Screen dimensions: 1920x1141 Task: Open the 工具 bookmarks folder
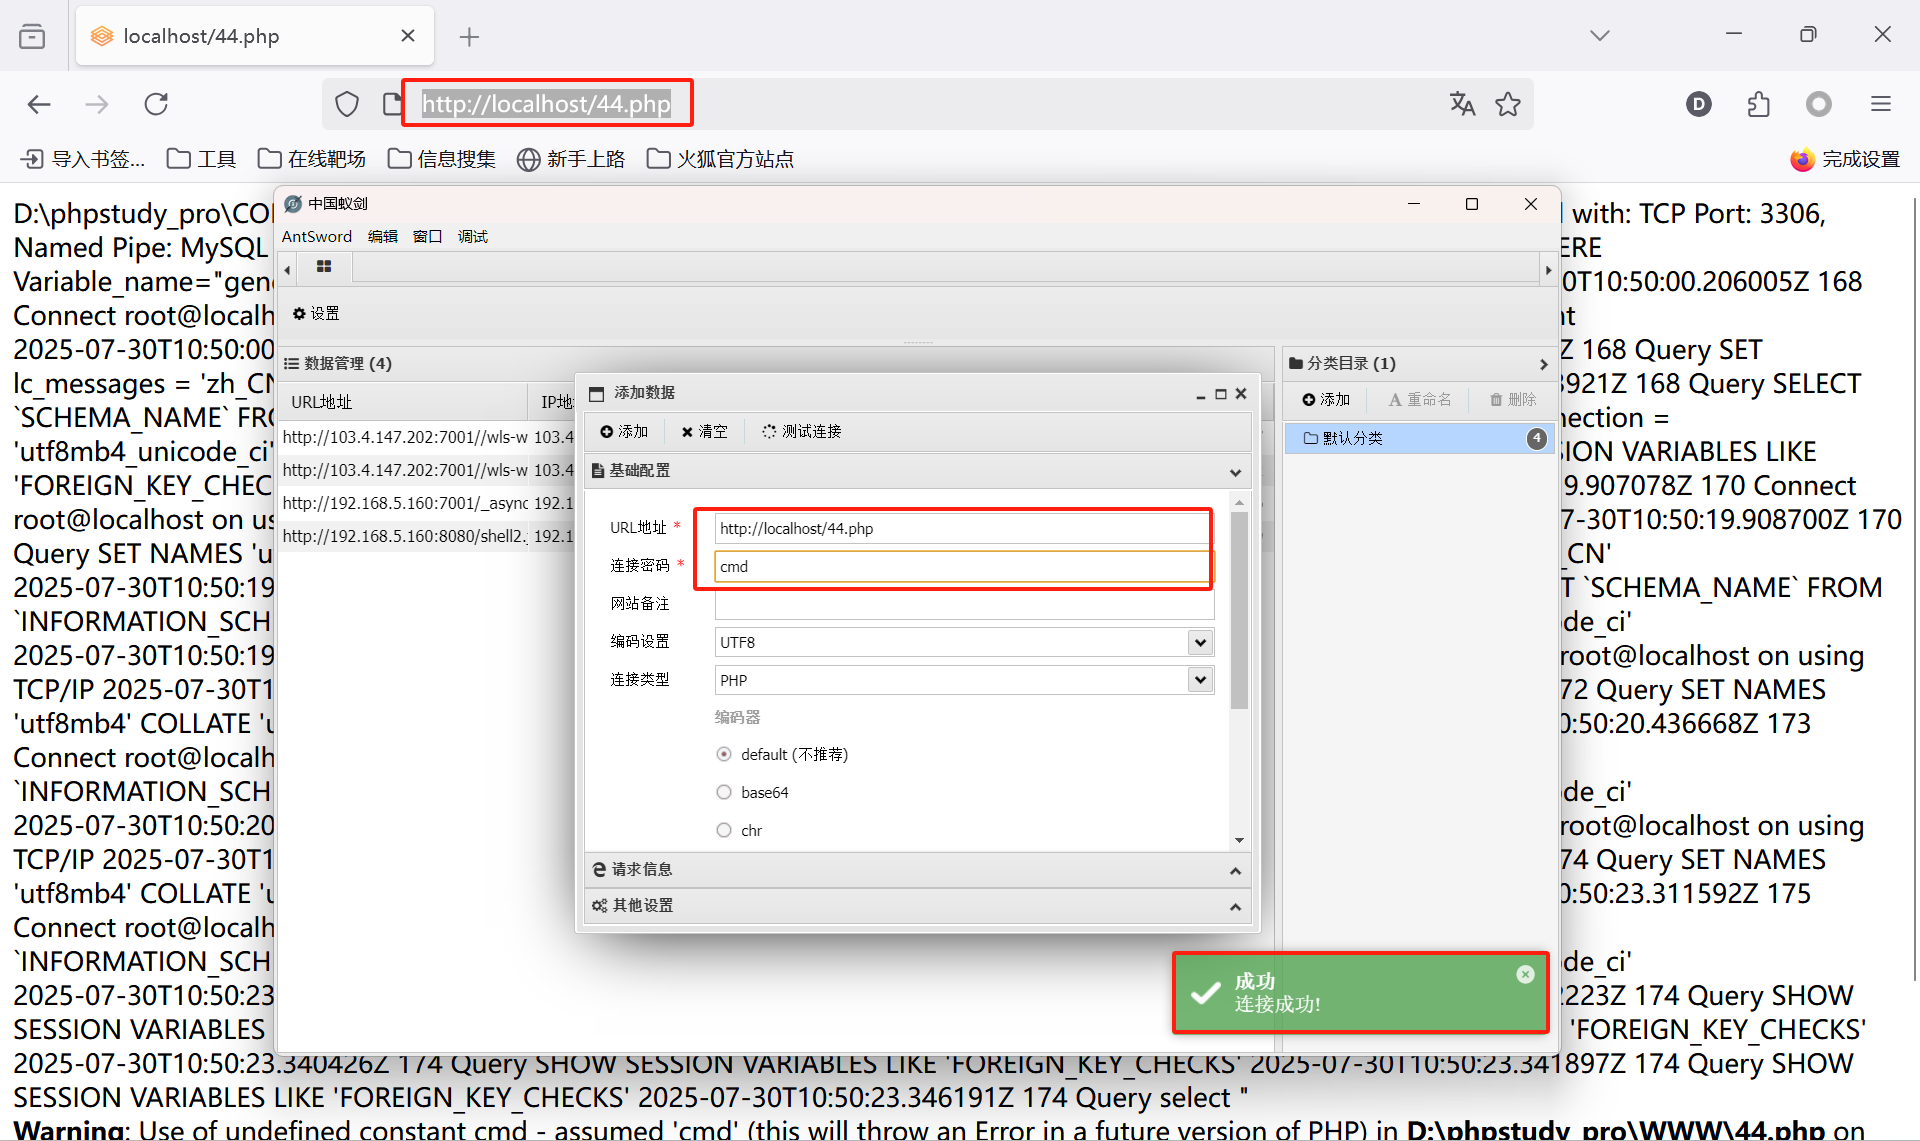pos(201,159)
